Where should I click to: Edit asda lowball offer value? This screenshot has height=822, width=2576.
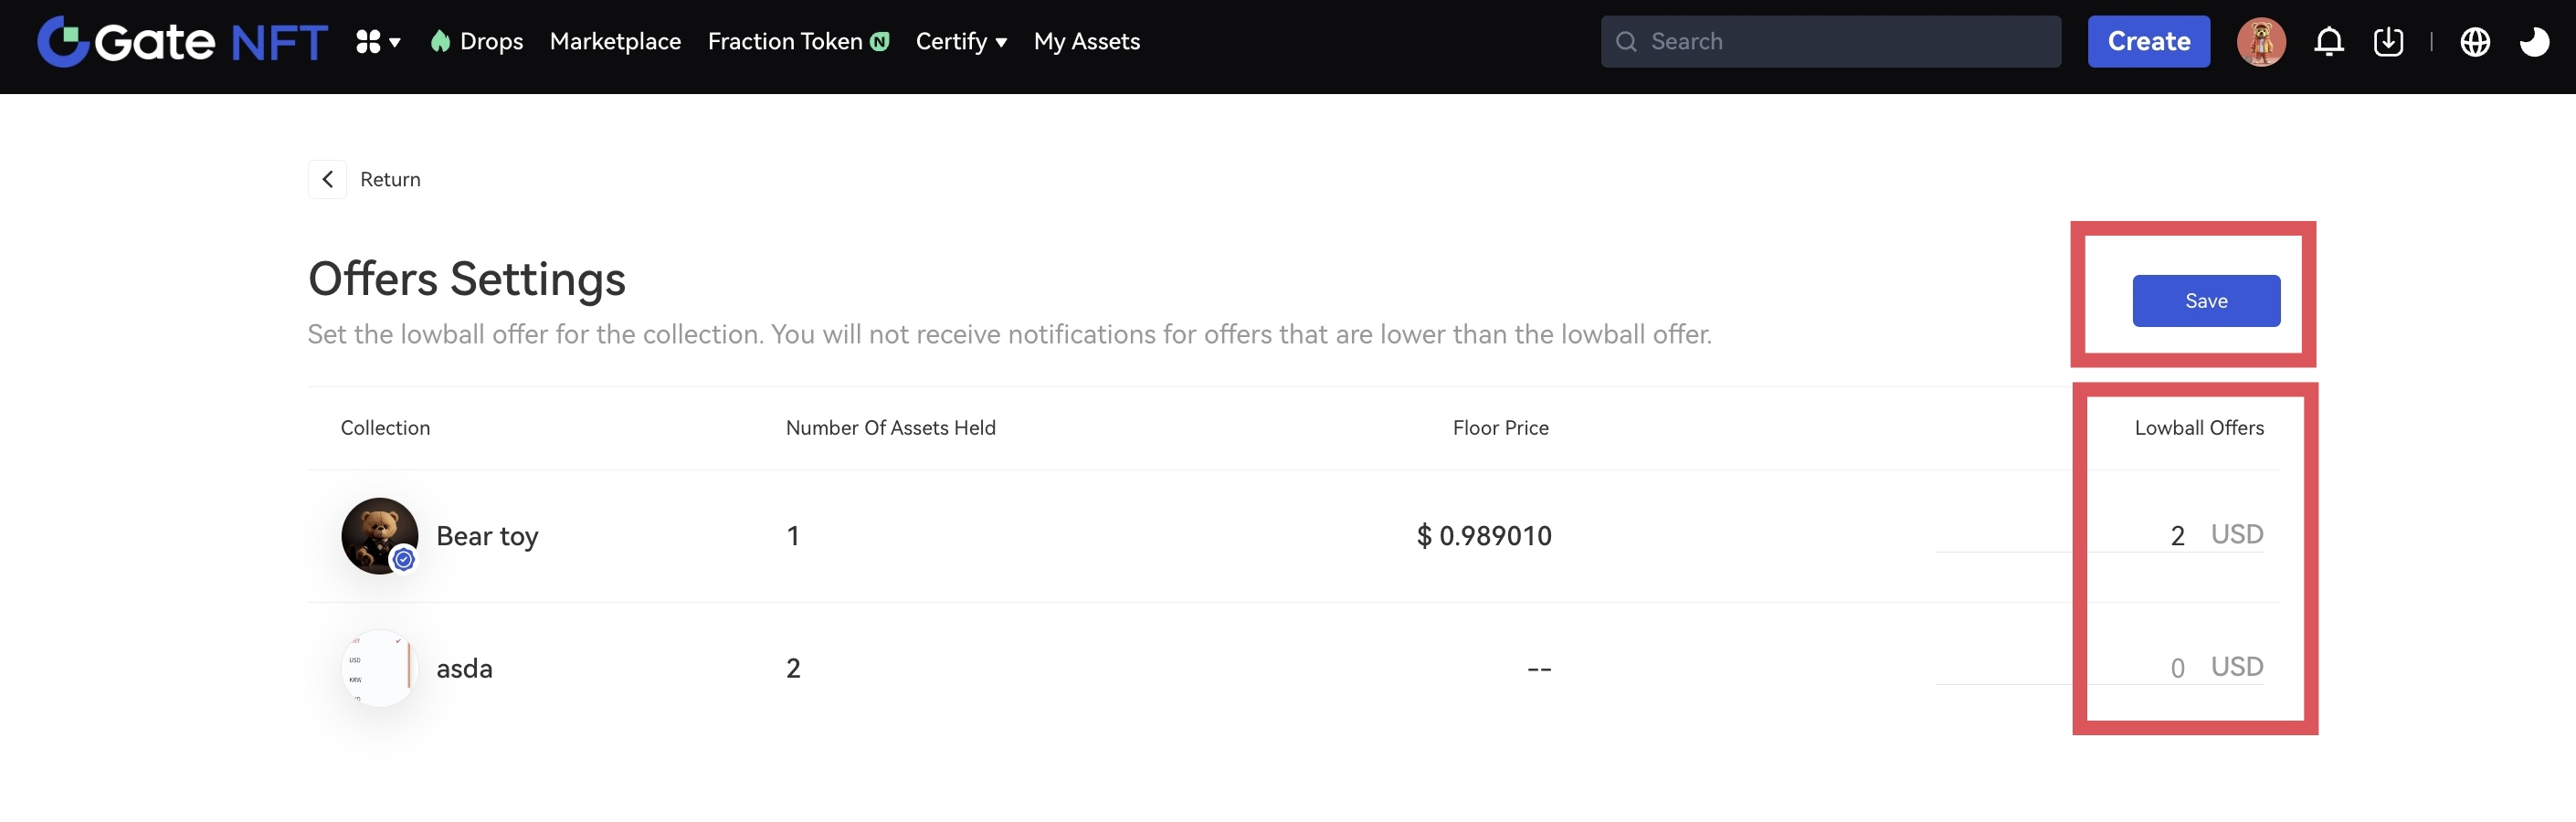pos(2140,668)
